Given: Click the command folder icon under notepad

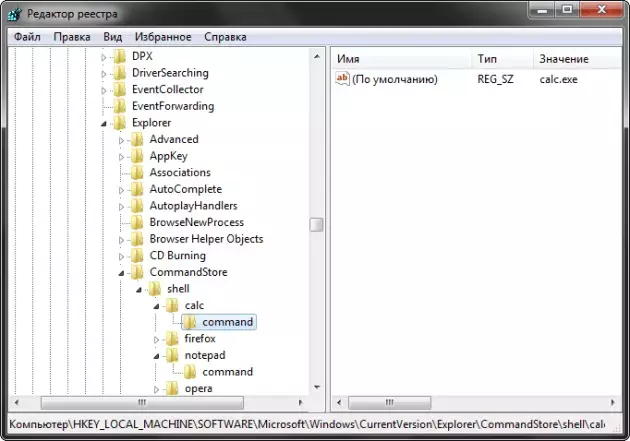Looking at the screenshot, I should [190, 372].
